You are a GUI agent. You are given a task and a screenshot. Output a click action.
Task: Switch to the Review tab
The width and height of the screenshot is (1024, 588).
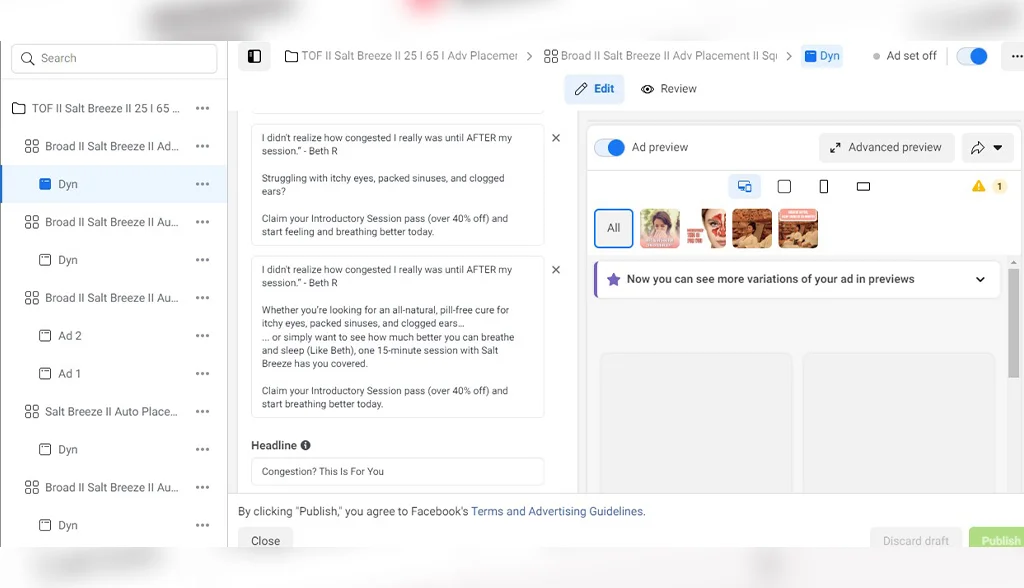point(668,89)
